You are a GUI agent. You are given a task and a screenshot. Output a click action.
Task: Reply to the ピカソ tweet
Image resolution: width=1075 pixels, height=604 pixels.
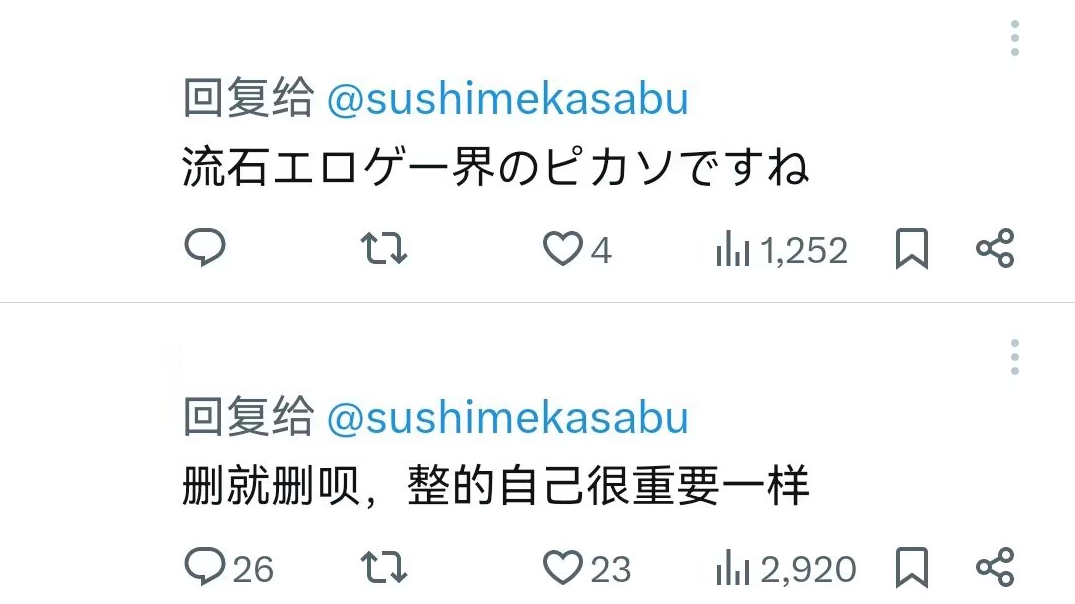pyautogui.click(x=205, y=248)
